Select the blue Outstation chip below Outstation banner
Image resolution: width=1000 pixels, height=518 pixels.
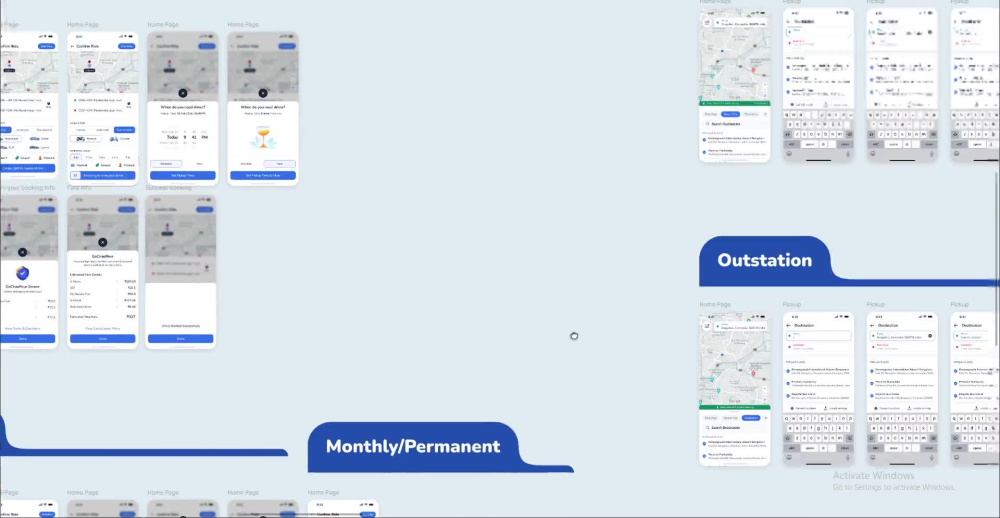751,418
